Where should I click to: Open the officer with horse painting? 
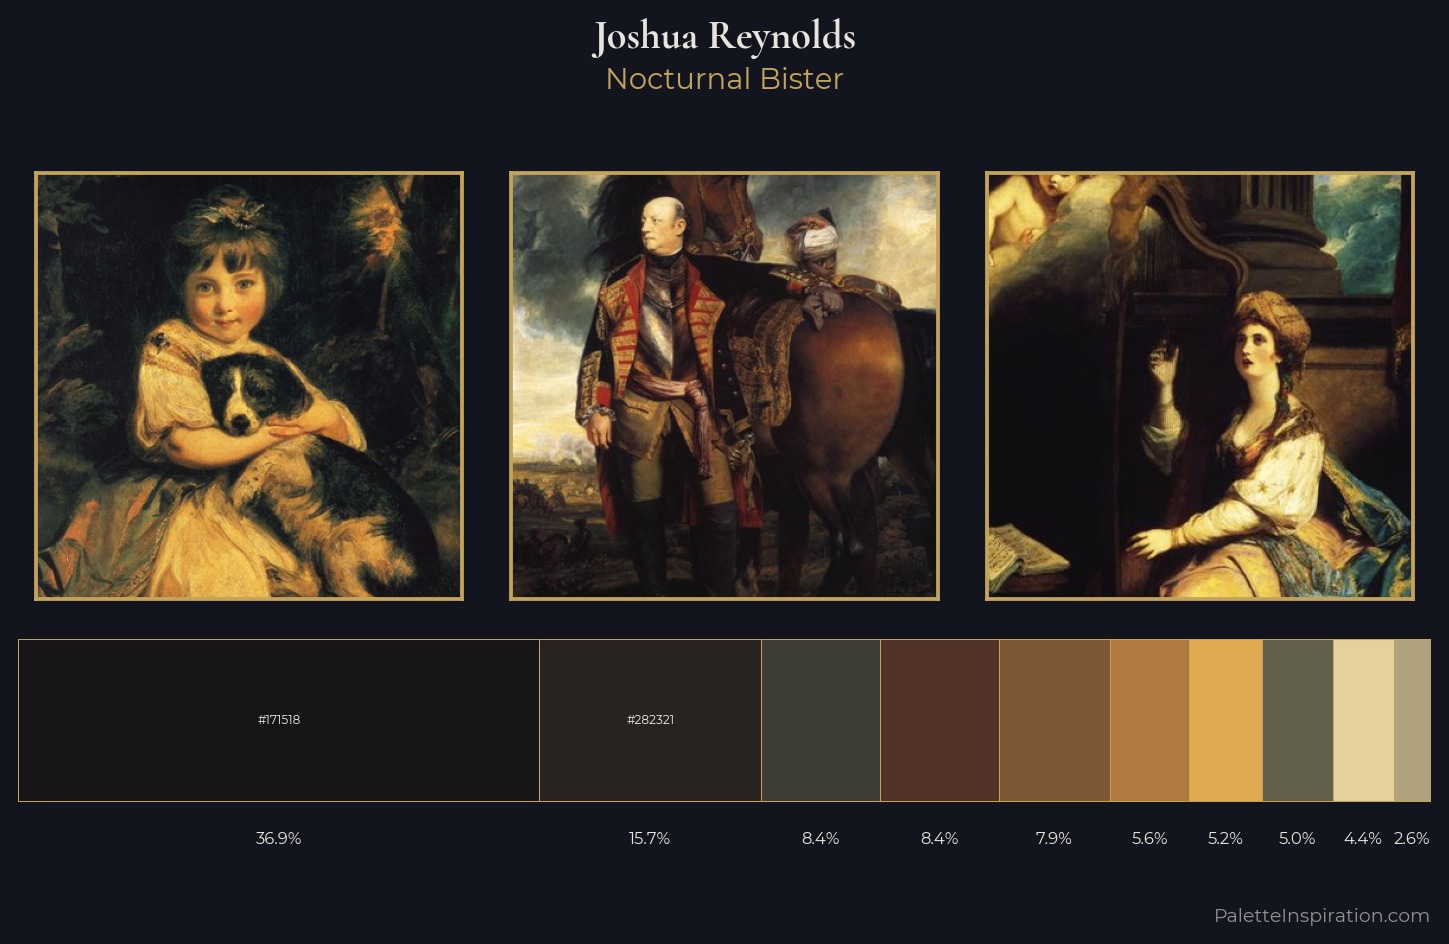724,386
